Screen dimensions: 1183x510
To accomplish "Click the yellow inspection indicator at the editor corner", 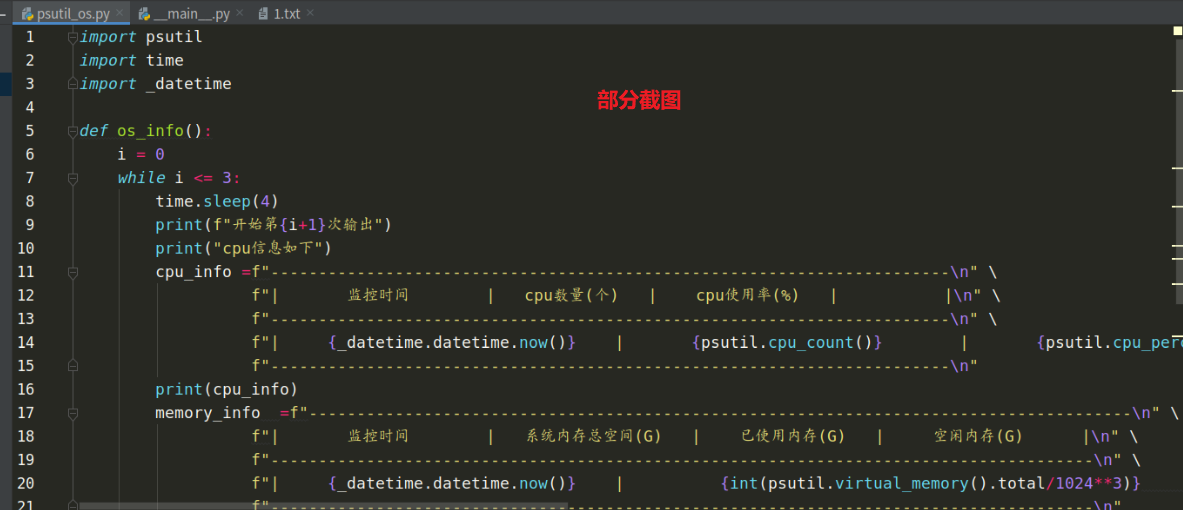I will point(1177,31).
